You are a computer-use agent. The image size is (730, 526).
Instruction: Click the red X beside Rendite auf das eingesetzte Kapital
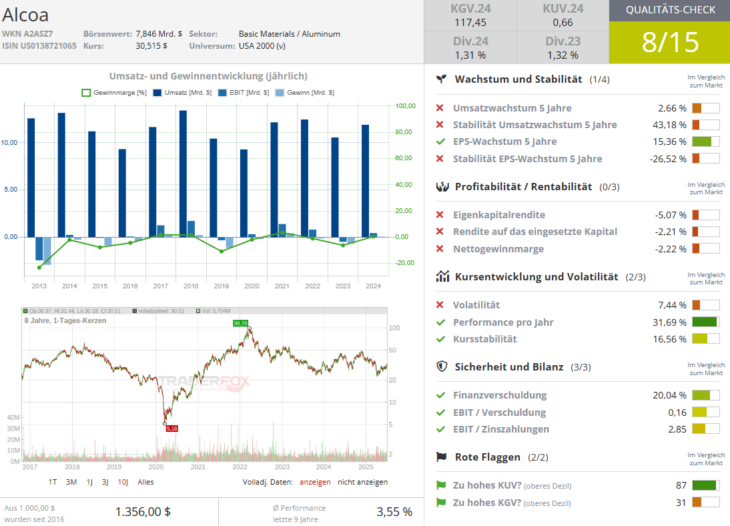439,231
